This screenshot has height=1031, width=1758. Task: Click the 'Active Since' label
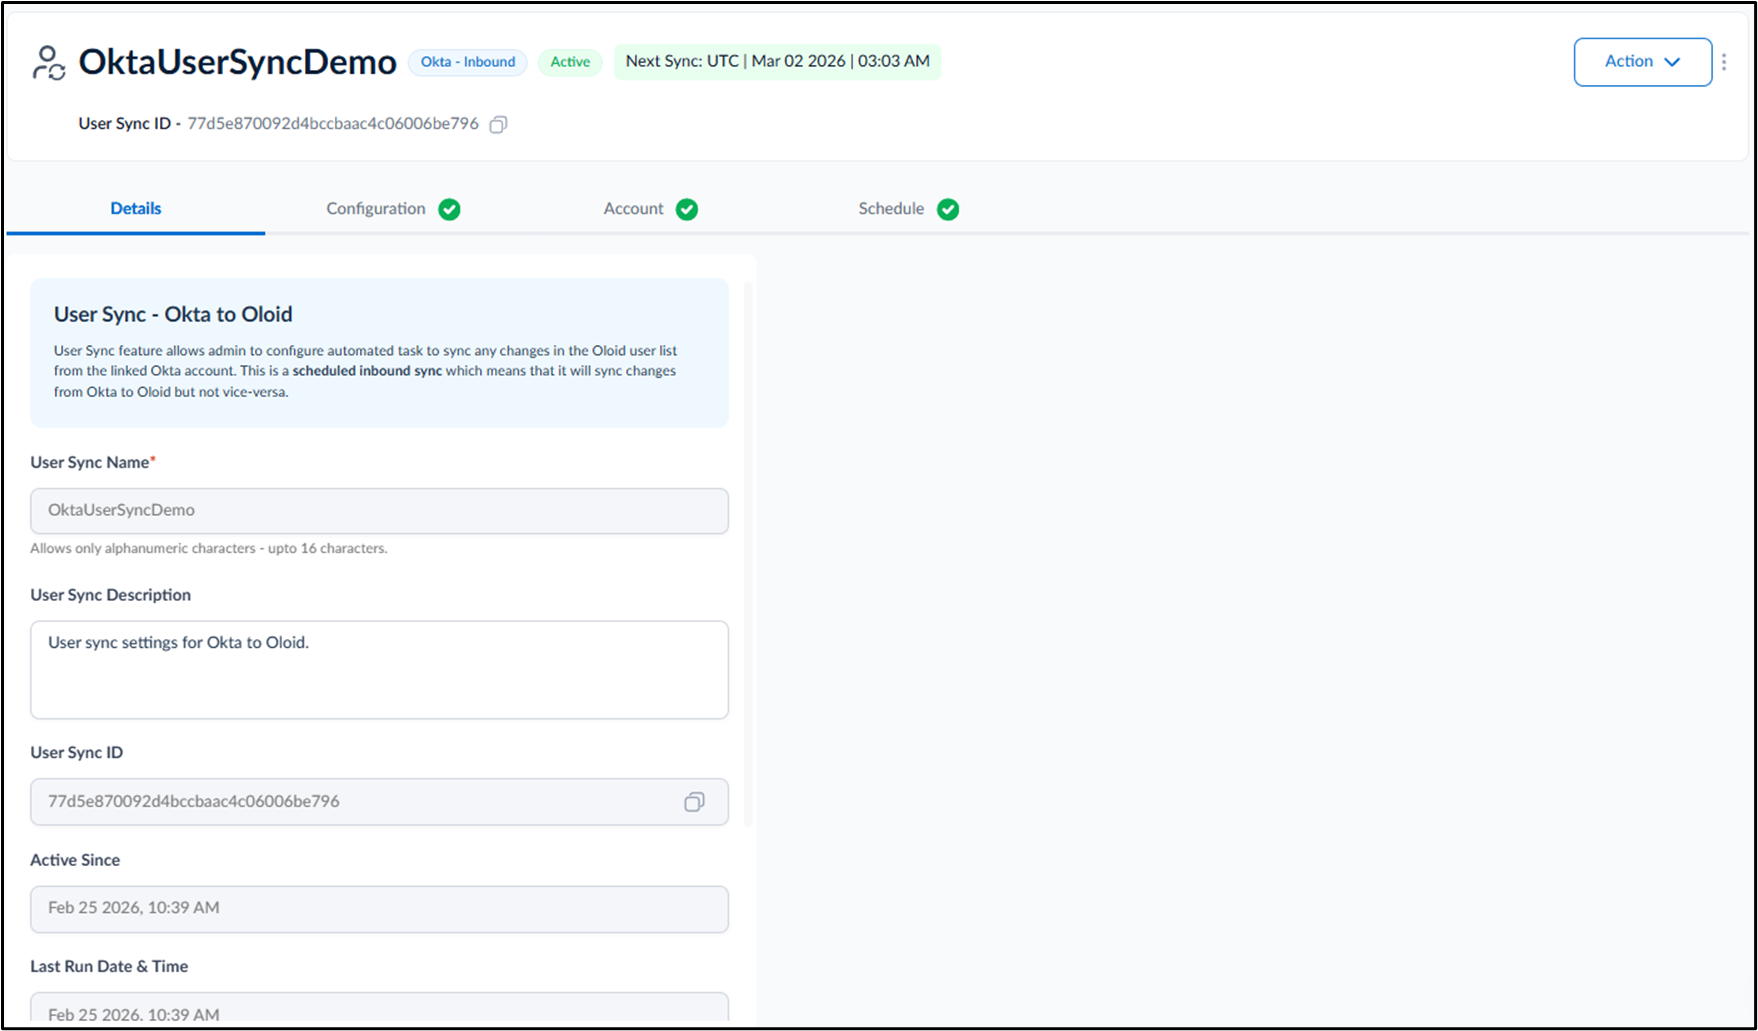point(75,860)
